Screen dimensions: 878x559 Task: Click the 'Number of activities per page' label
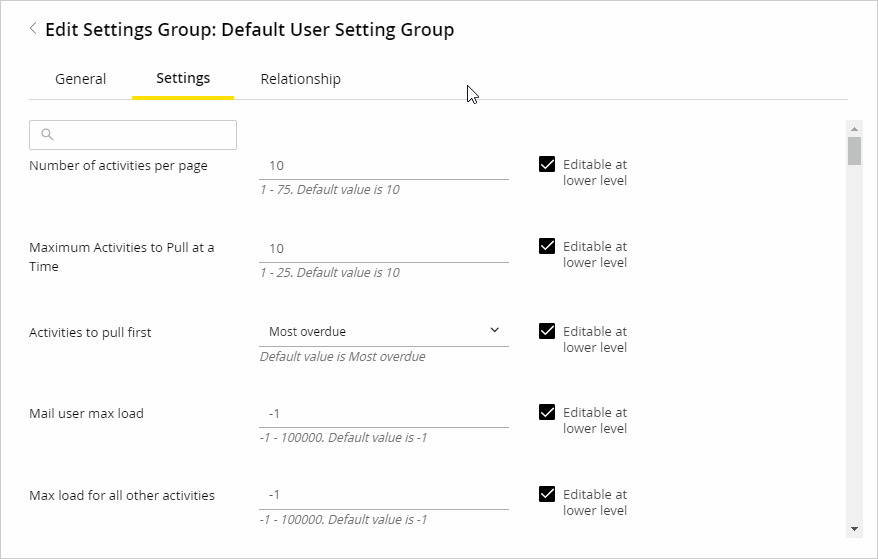118,166
